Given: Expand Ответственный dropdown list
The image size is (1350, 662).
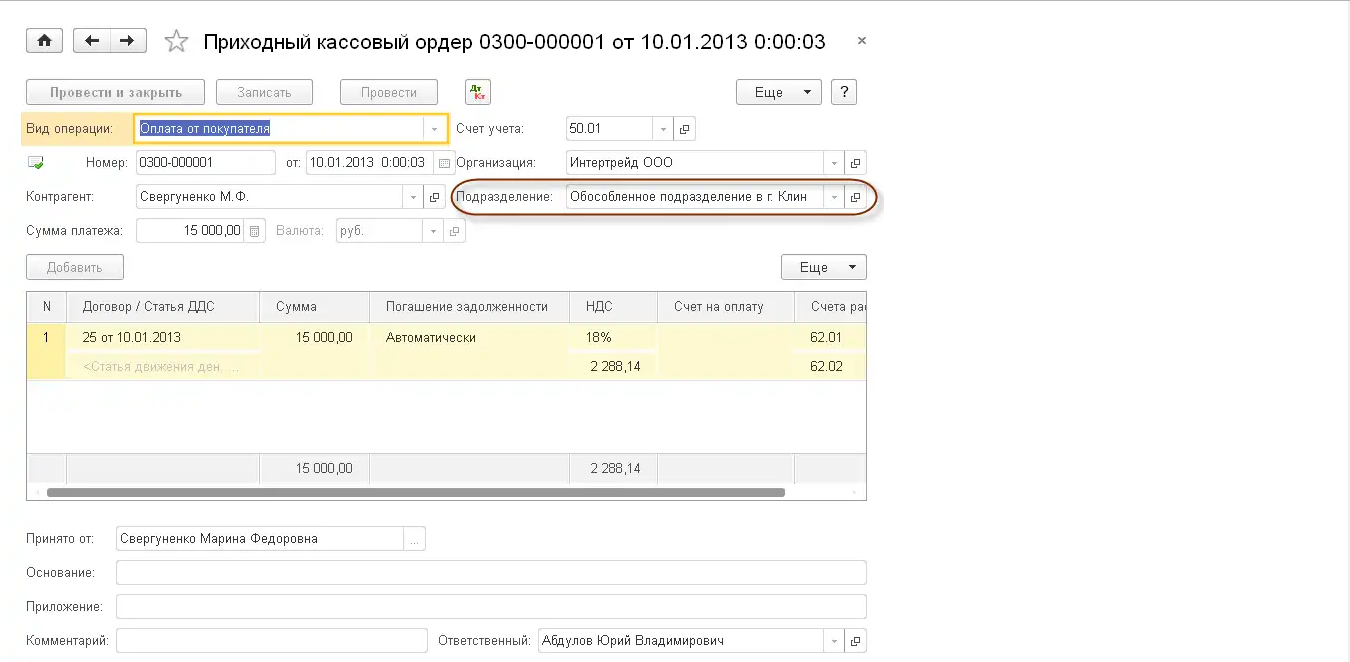Looking at the screenshot, I should [x=834, y=641].
